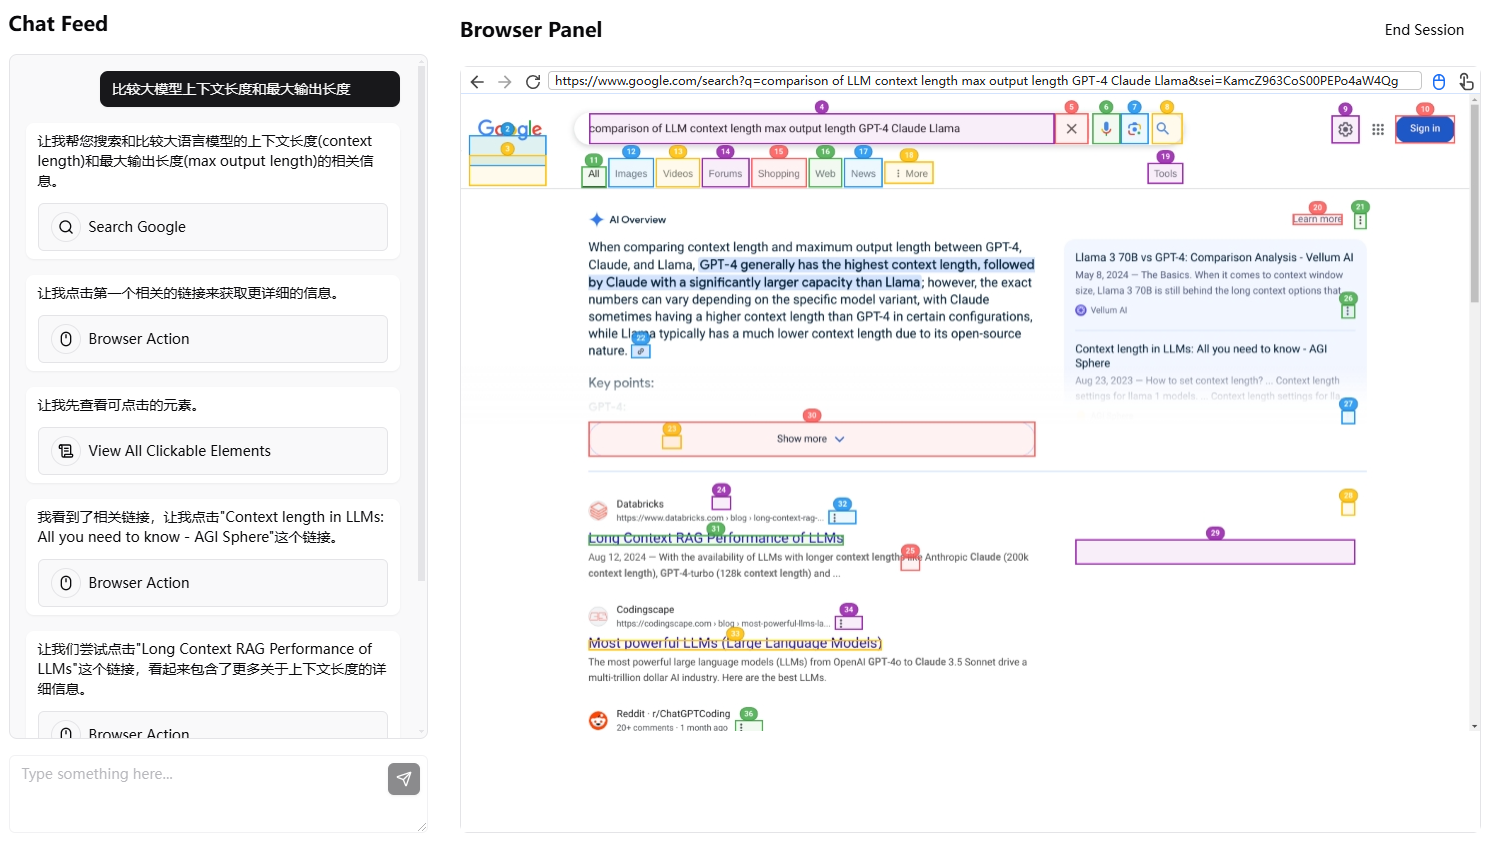This screenshot has height=843, width=1489.
Task: Click the AI Overview label
Action: tap(637, 220)
